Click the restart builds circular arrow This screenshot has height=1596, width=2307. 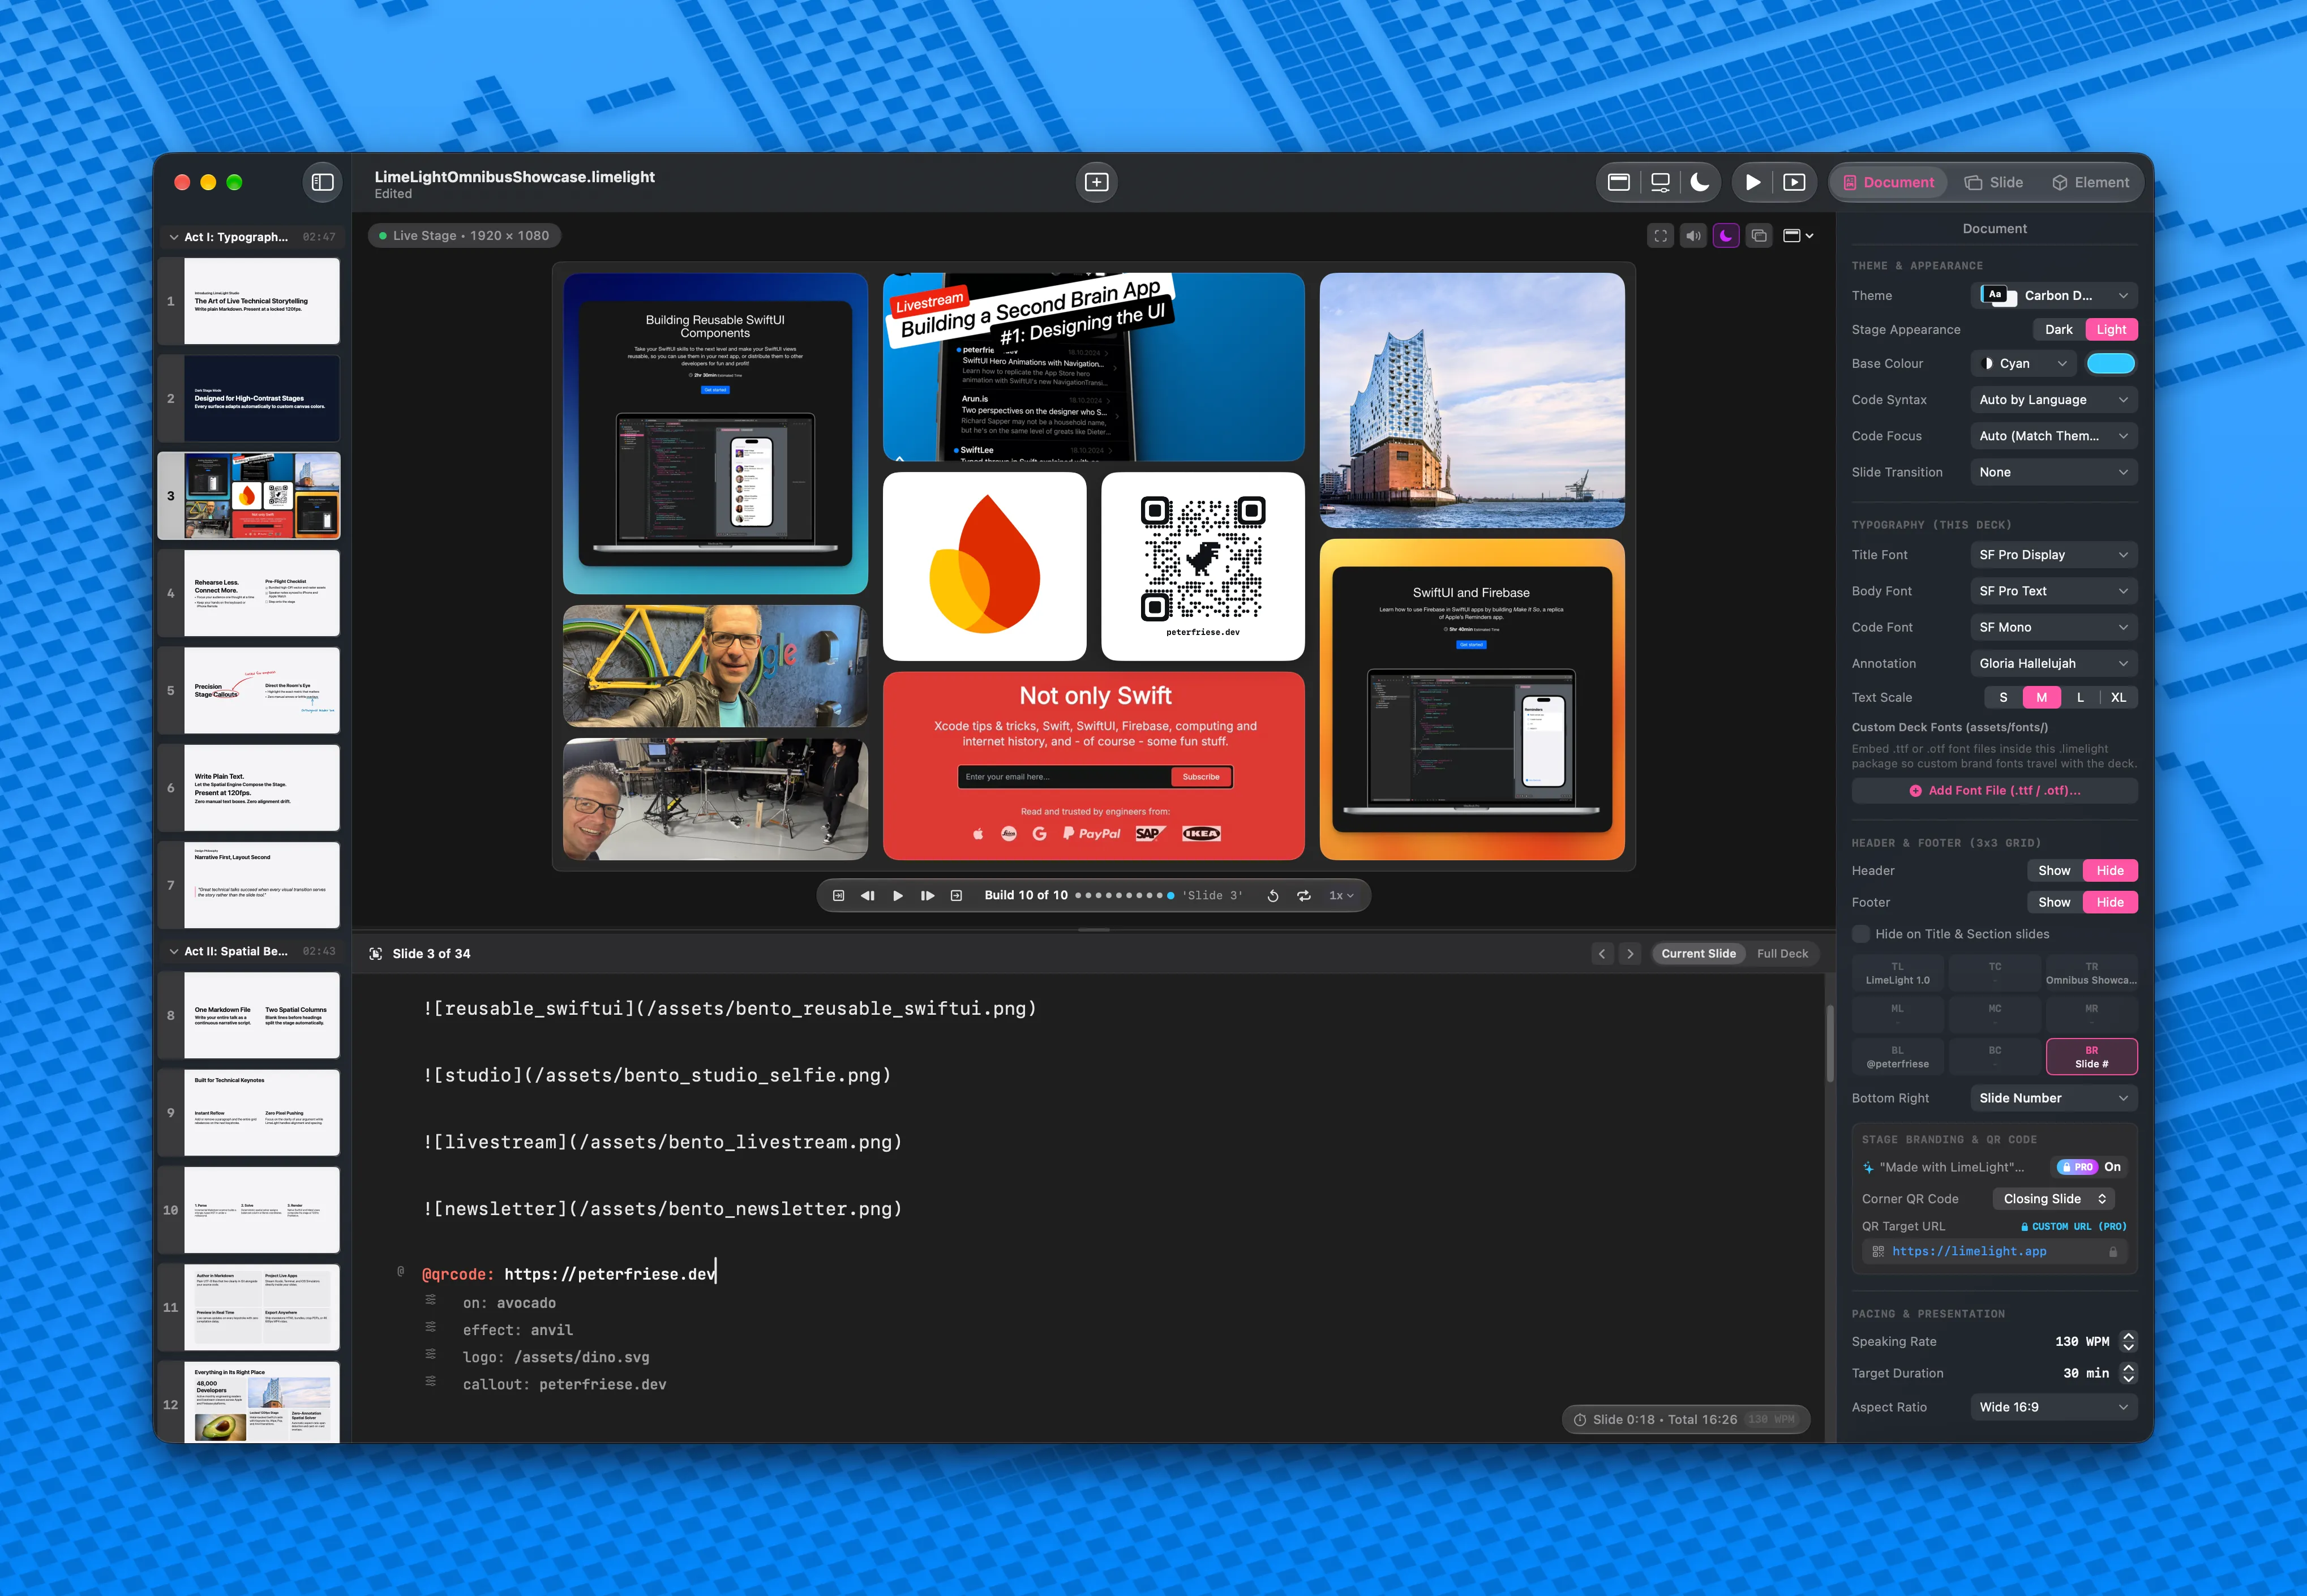tap(1273, 896)
